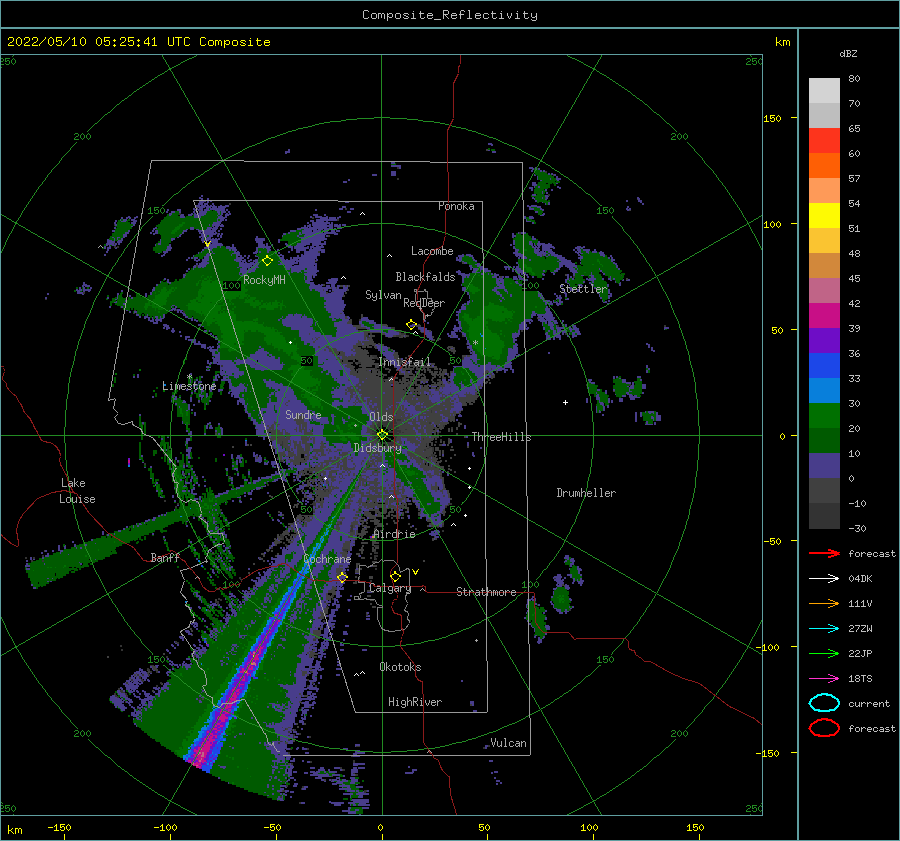
Task: Click the Calgary city label
Action: coord(390,588)
